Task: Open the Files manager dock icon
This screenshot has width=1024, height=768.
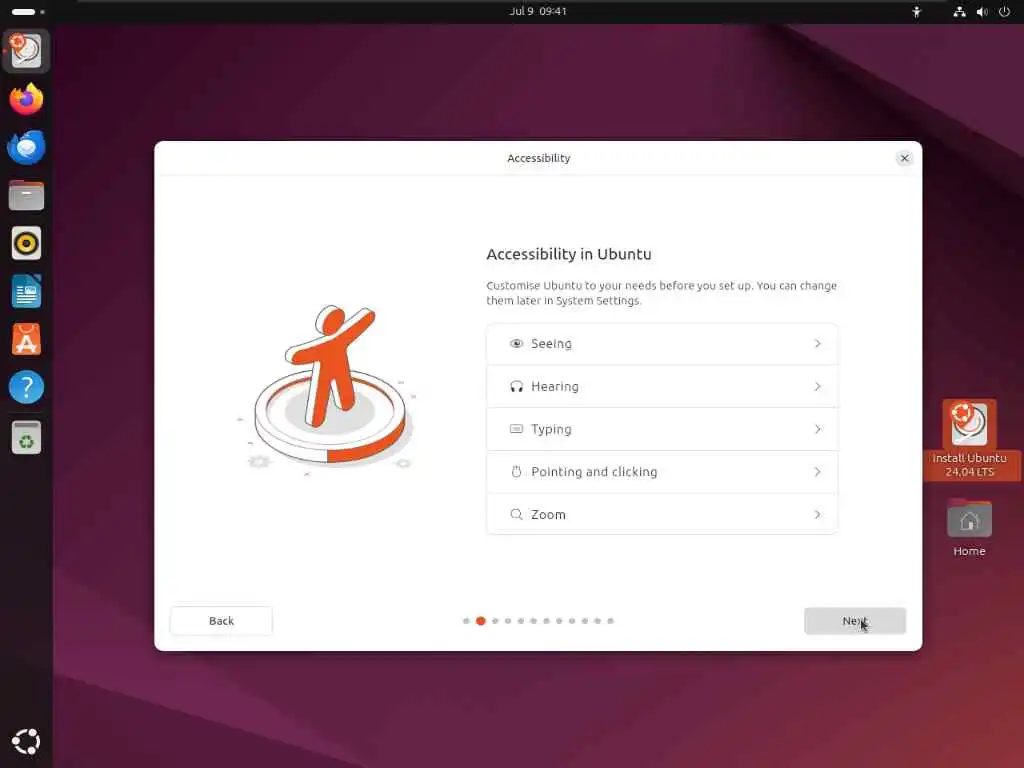Action: click(x=26, y=195)
